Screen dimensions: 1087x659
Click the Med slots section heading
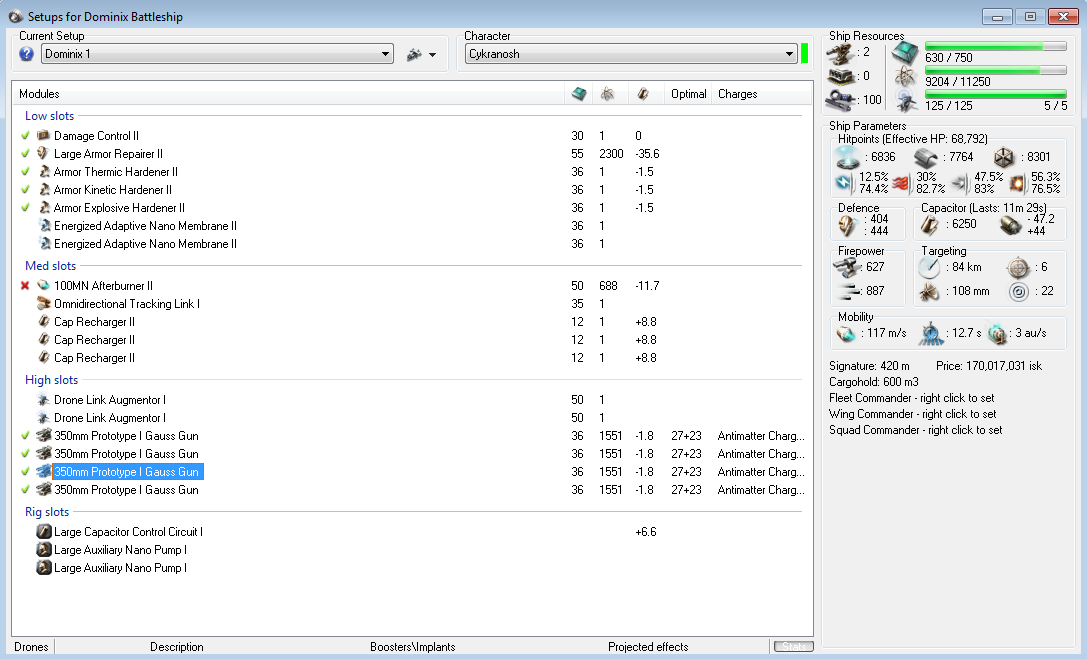(x=51, y=266)
